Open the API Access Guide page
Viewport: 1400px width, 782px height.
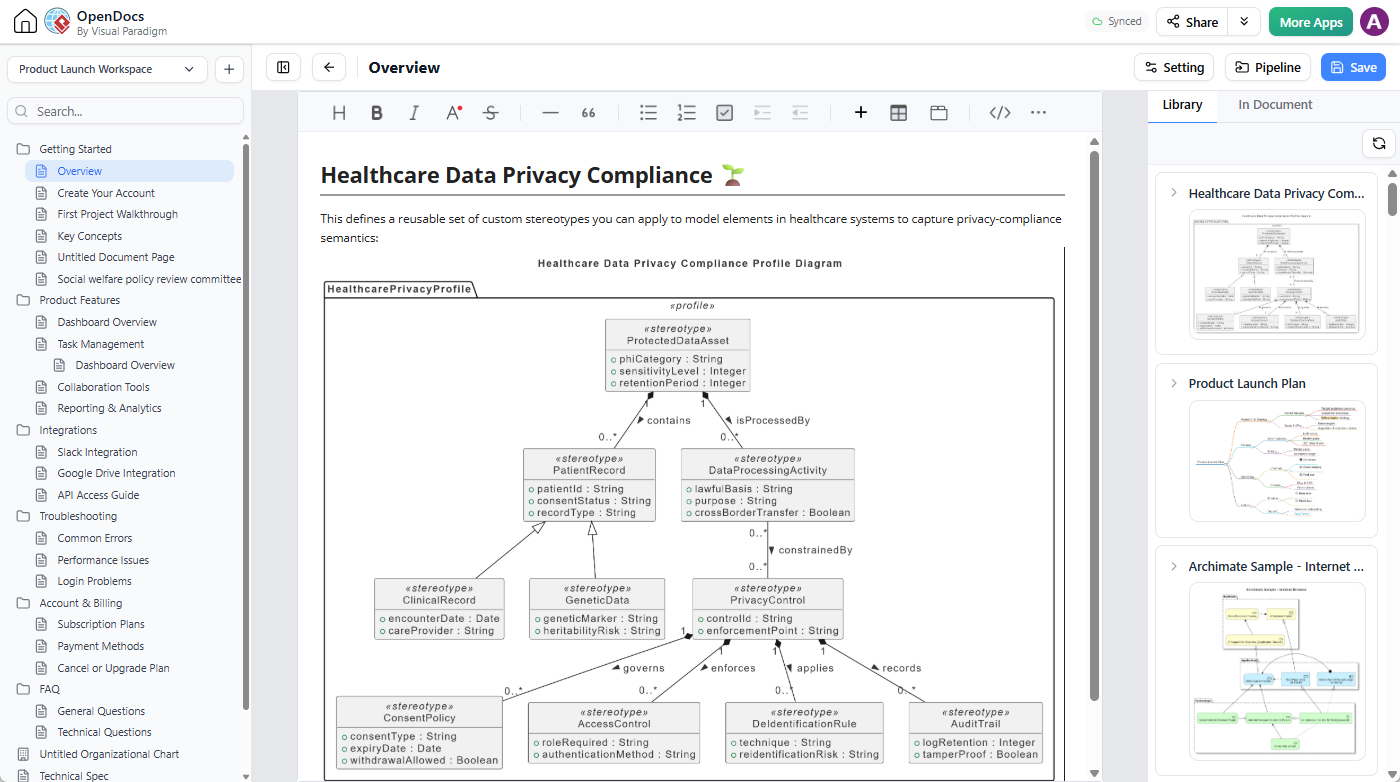(x=98, y=495)
